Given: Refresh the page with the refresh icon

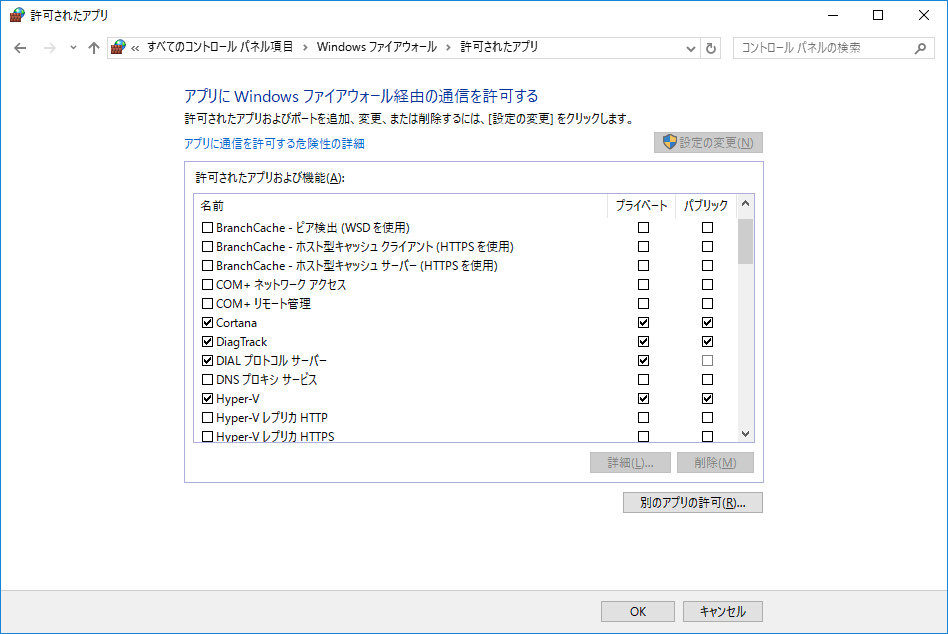Looking at the screenshot, I should point(711,48).
